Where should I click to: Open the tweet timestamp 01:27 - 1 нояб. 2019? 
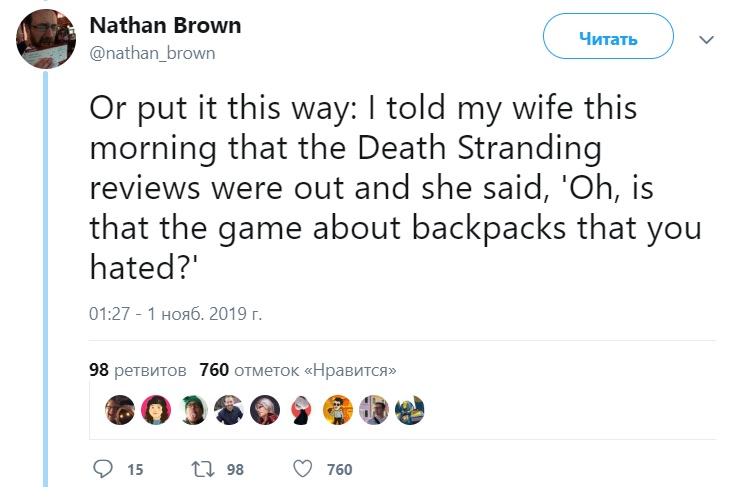pos(175,314)
